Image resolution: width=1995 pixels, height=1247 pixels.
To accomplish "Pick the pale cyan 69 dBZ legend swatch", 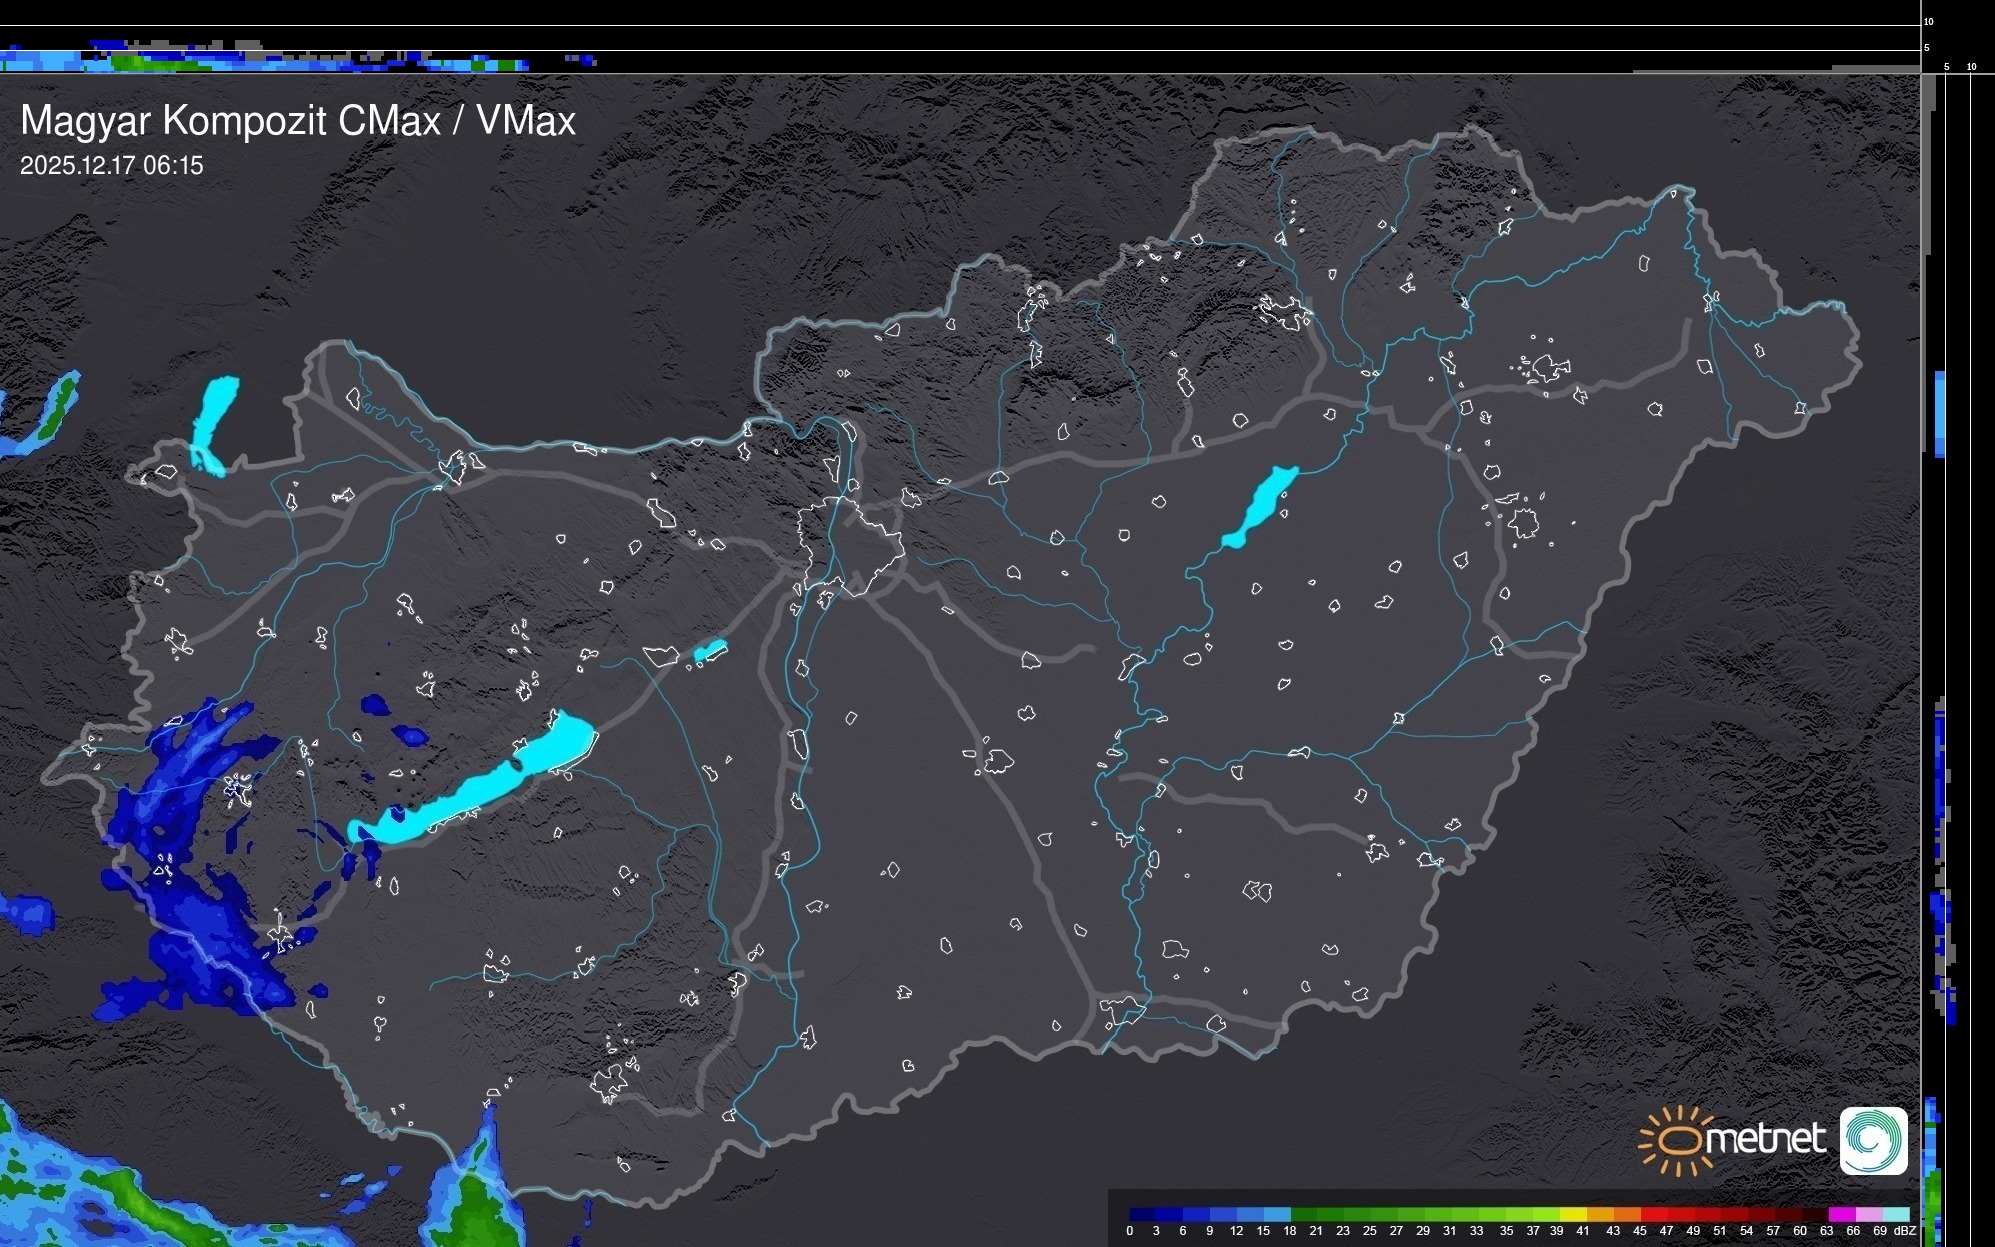I will point(1895,1214).
